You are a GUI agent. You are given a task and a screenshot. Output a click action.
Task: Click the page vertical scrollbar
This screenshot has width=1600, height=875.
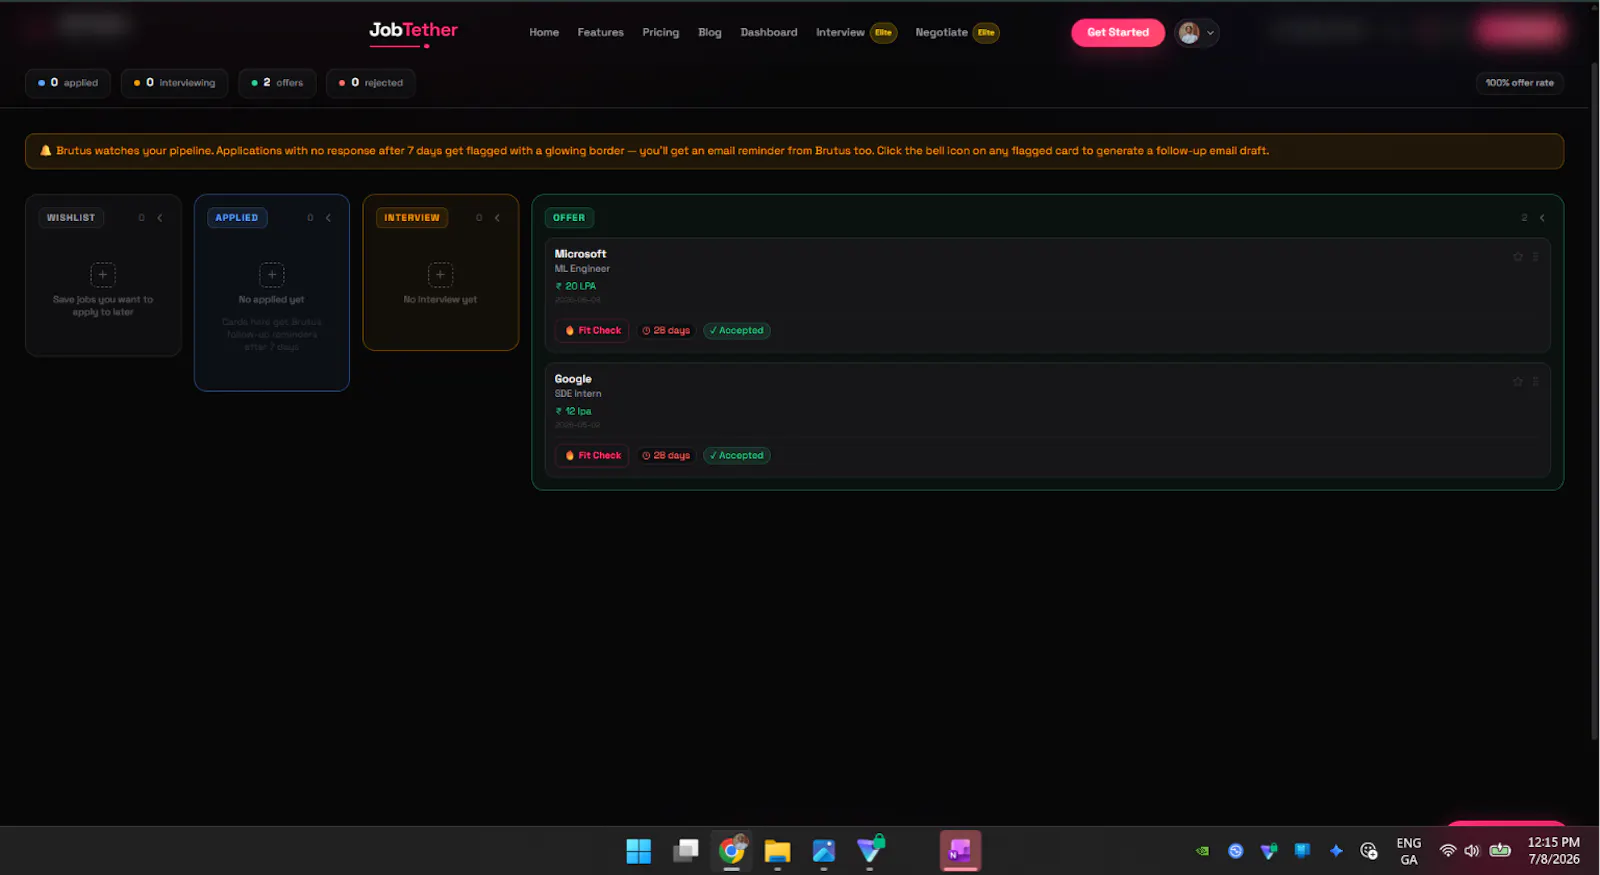1594,400
